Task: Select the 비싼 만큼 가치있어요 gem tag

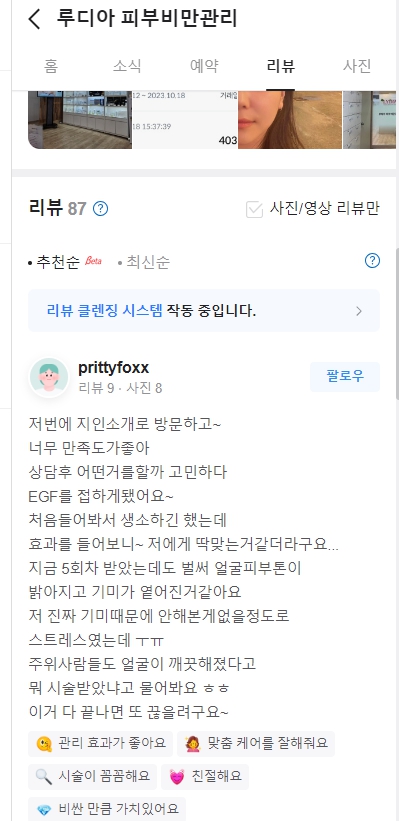Action: coord(107,809)
